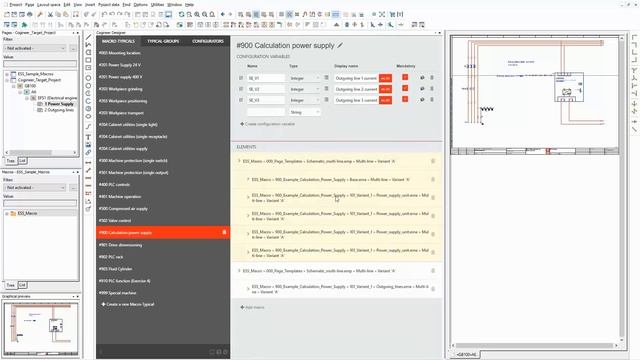Click the Forward arrow in top toolbar

coord(230,14)
